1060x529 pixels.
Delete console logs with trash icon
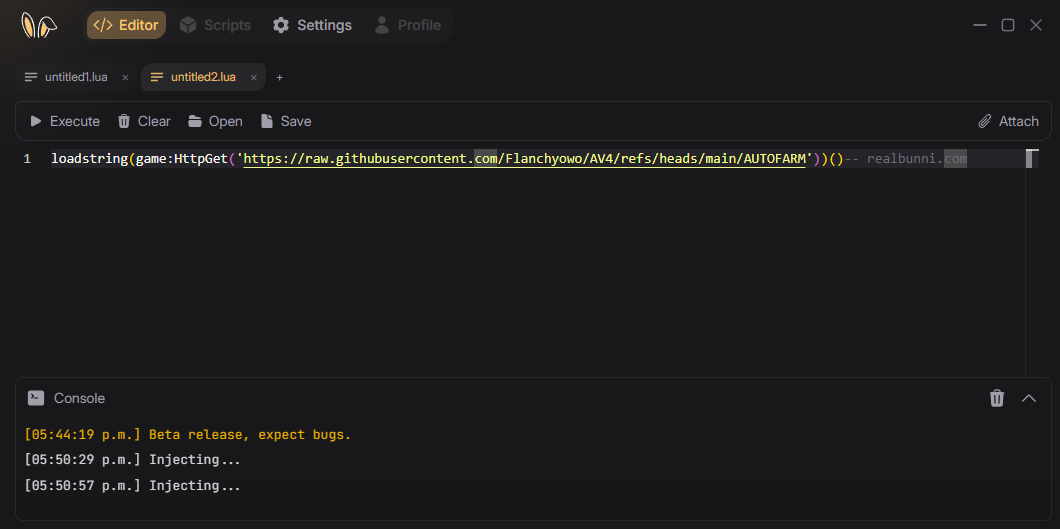(997, 398)
